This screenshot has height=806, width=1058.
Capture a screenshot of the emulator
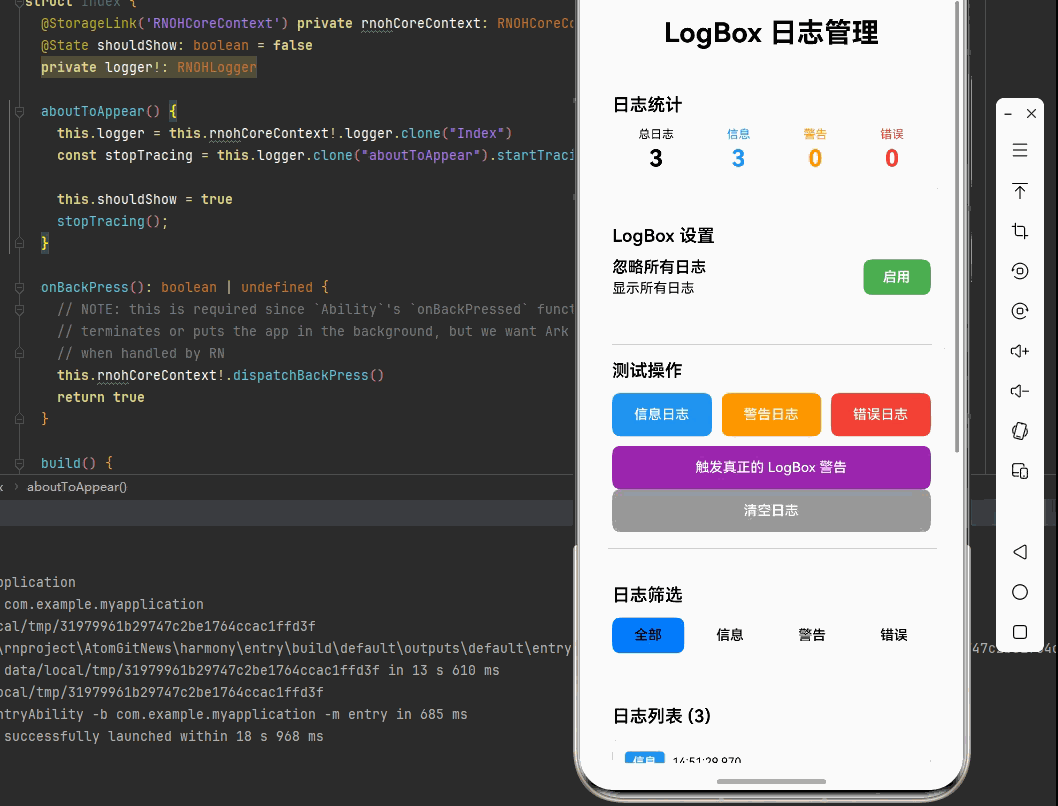(1020, 231)
